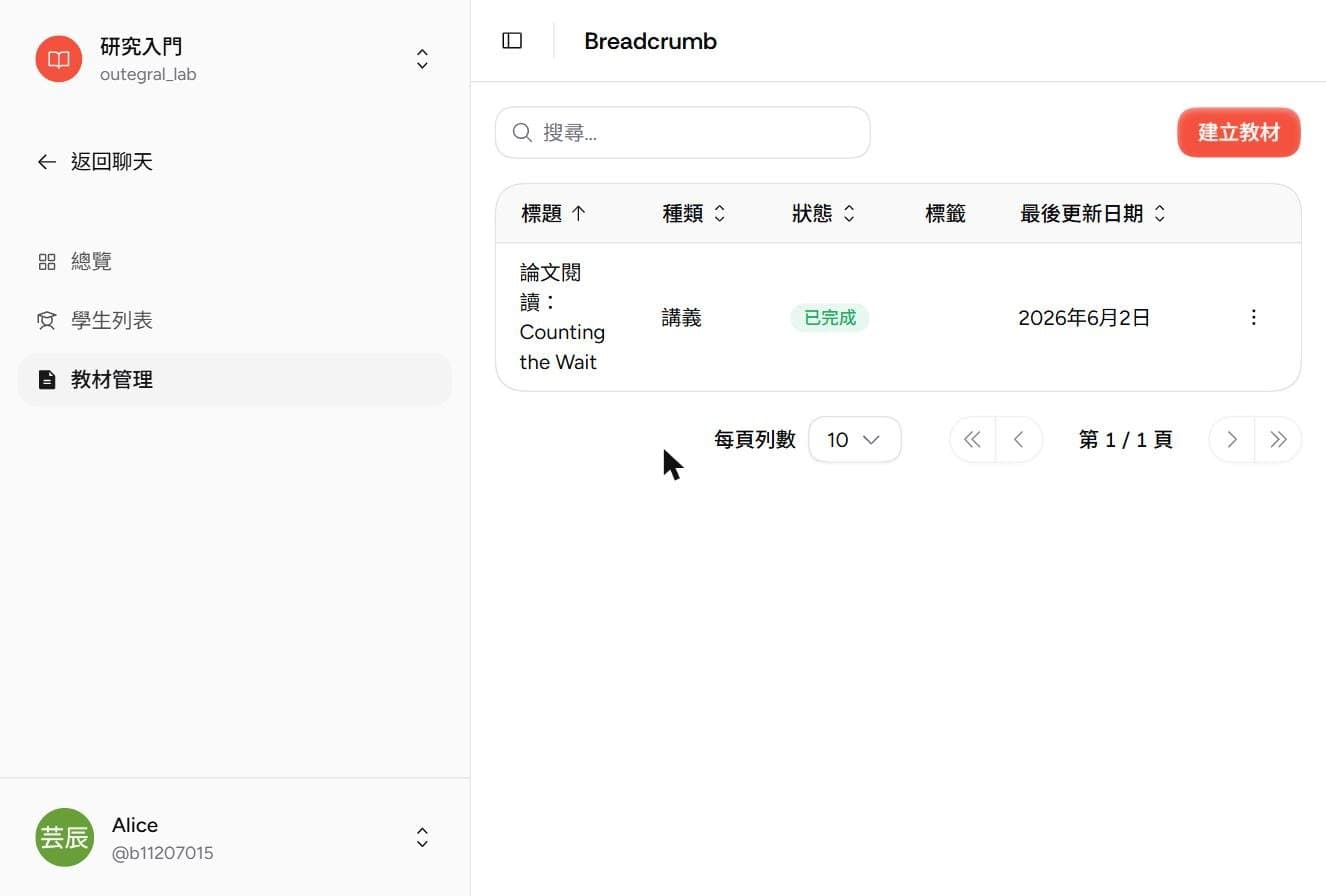Click the 已完成 status badge
The image size is (1326, 896).
pyautogui.click(x=830, y=318)
